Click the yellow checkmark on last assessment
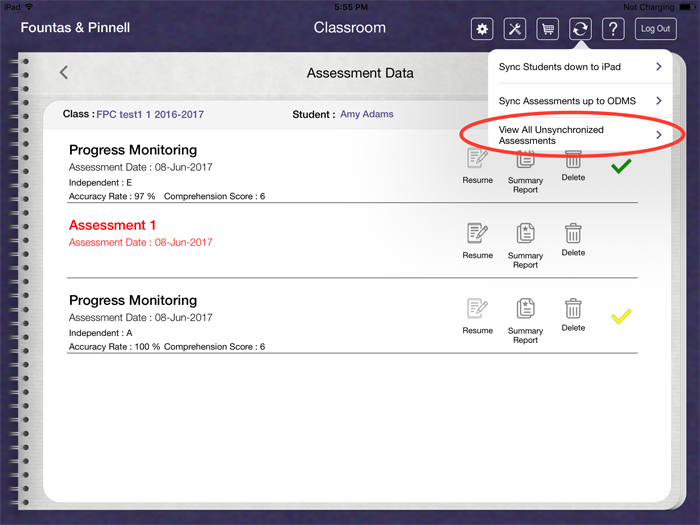The height and width of the screenshot is (525, 700). pyautogui.click(x=621, y=317)
